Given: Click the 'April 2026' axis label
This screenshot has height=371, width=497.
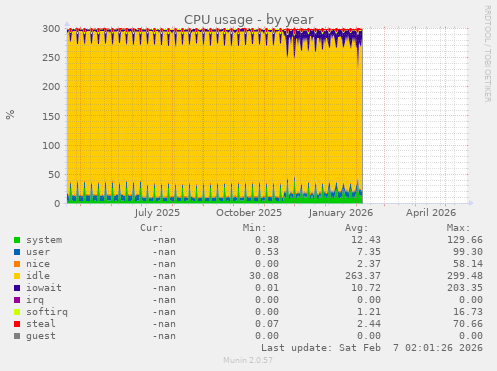Looking at the screenshot, I should pyautogui.click(x=431, y=213).
